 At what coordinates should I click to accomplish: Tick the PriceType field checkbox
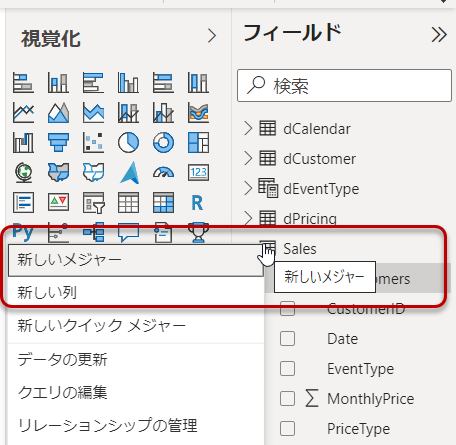pyautogui.click(x=287, y=429)
